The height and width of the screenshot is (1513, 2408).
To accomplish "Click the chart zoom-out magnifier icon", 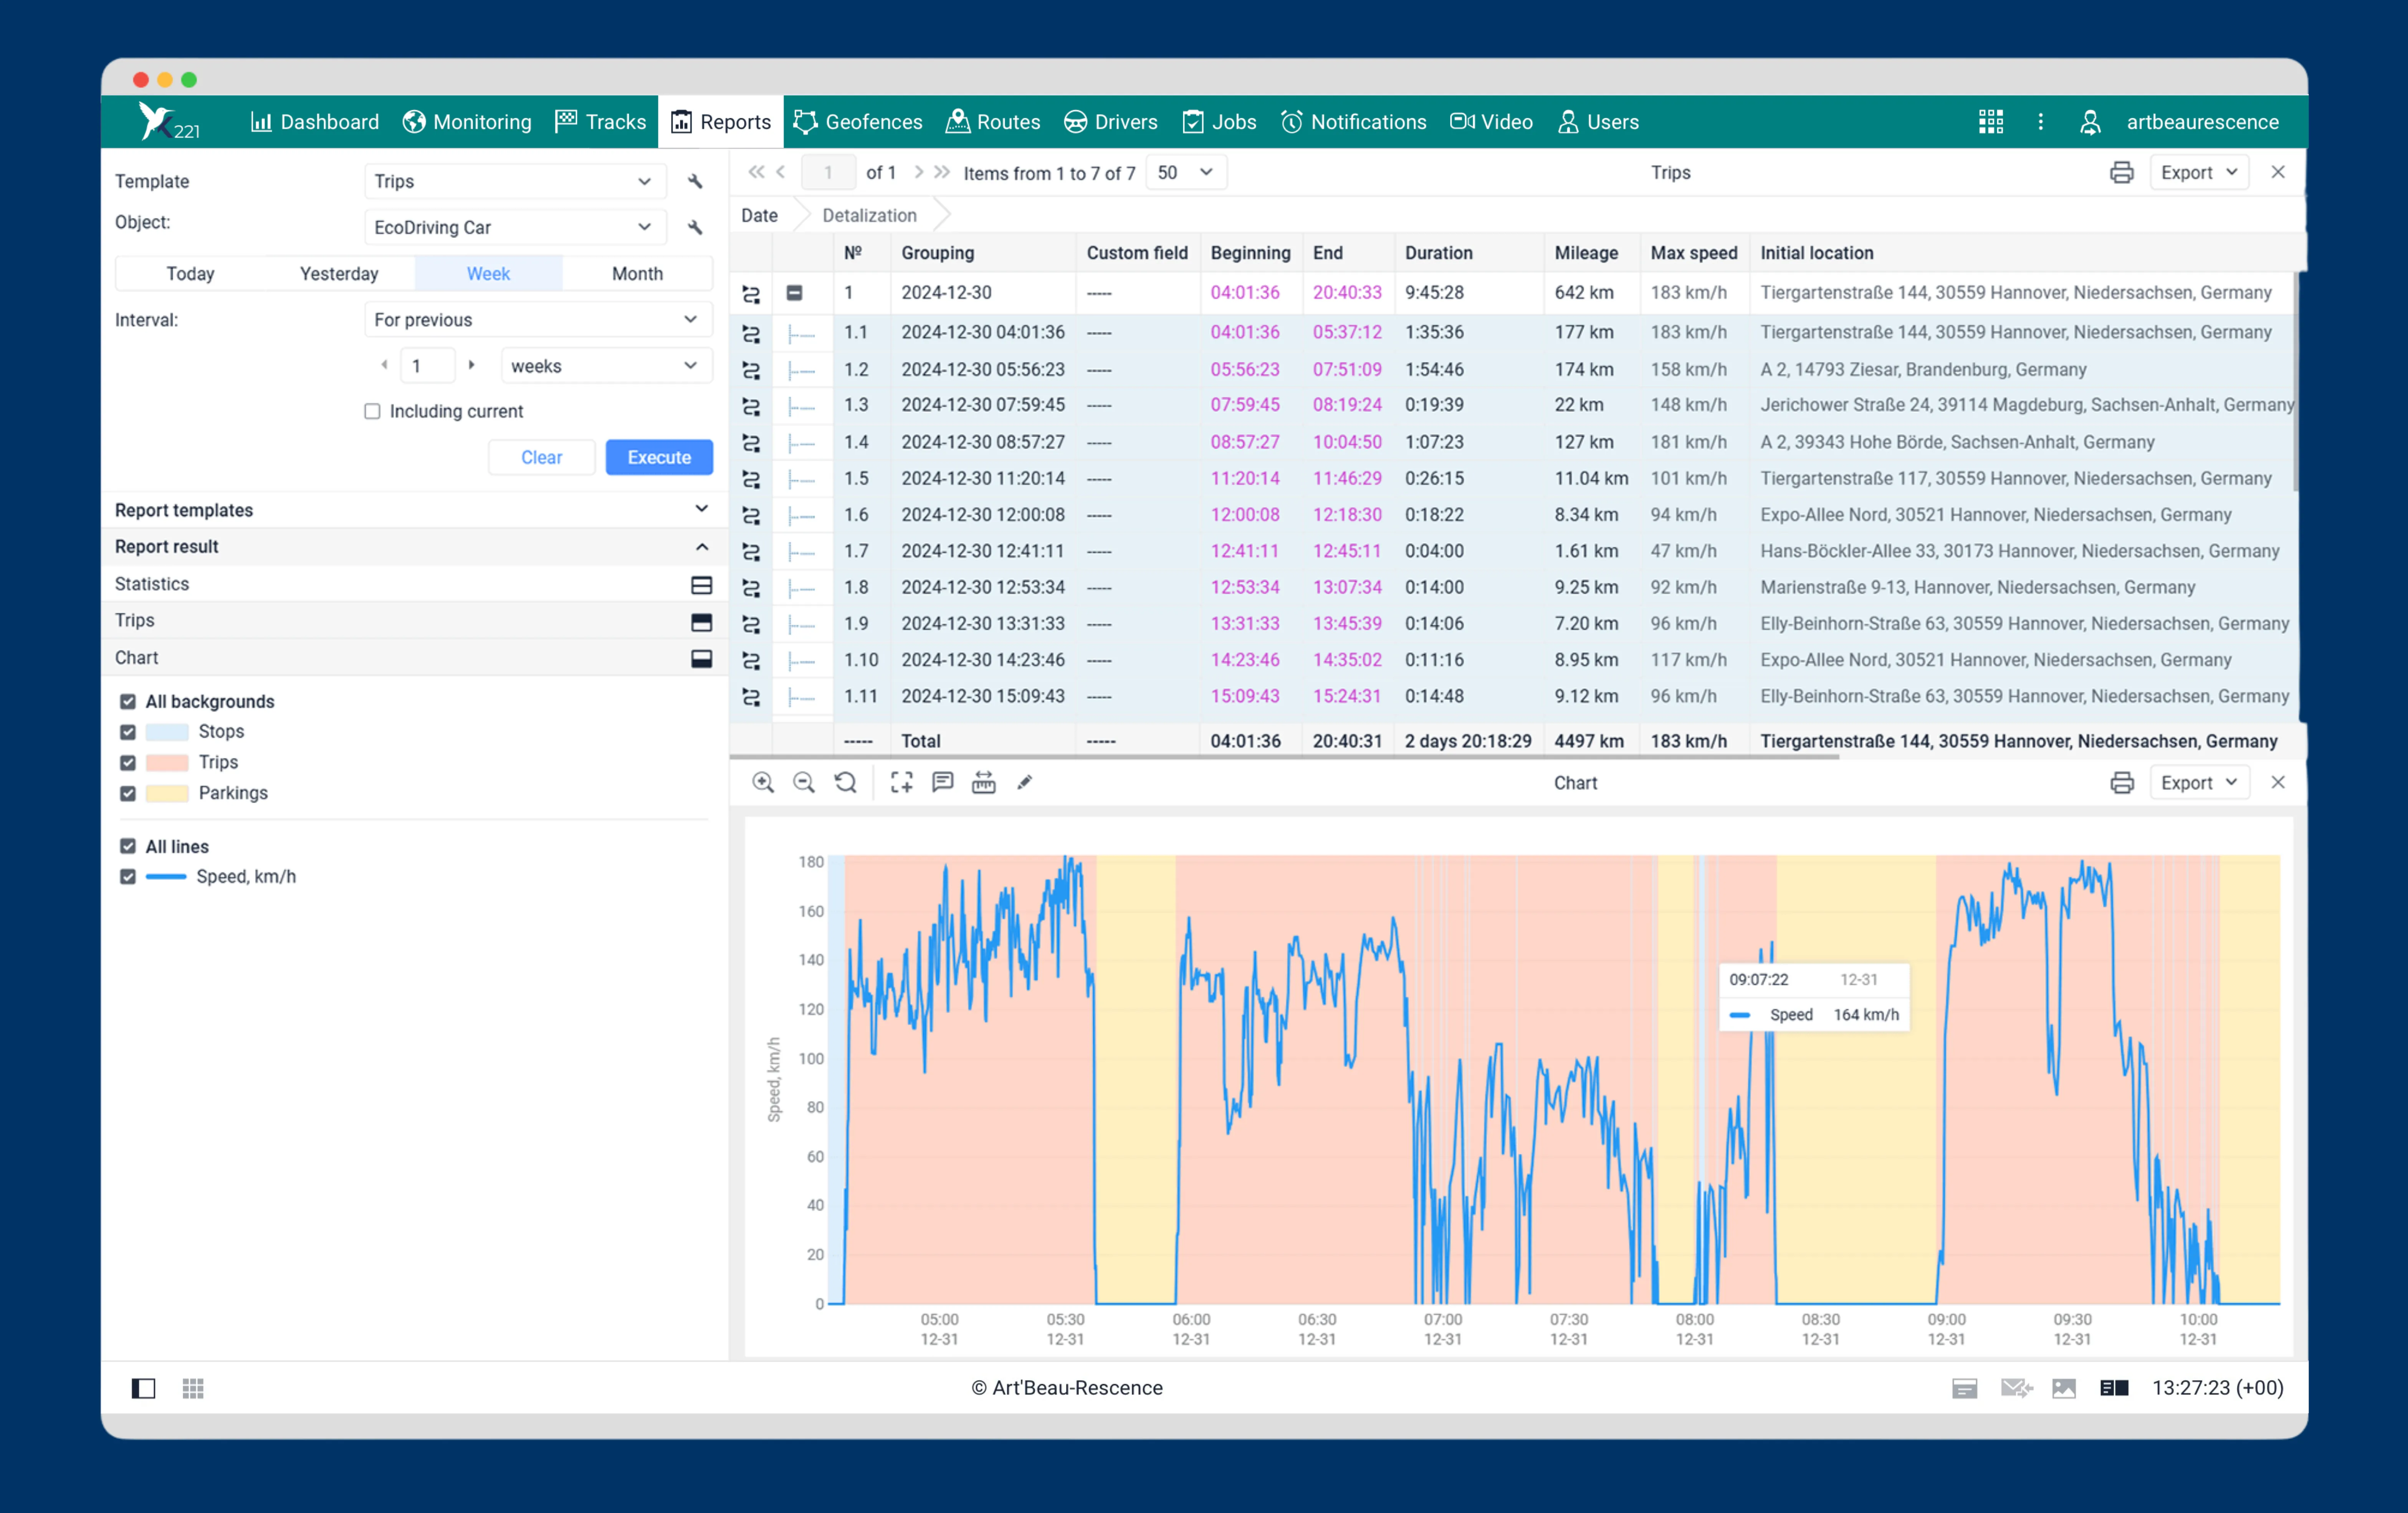I will tap(804, 783).
